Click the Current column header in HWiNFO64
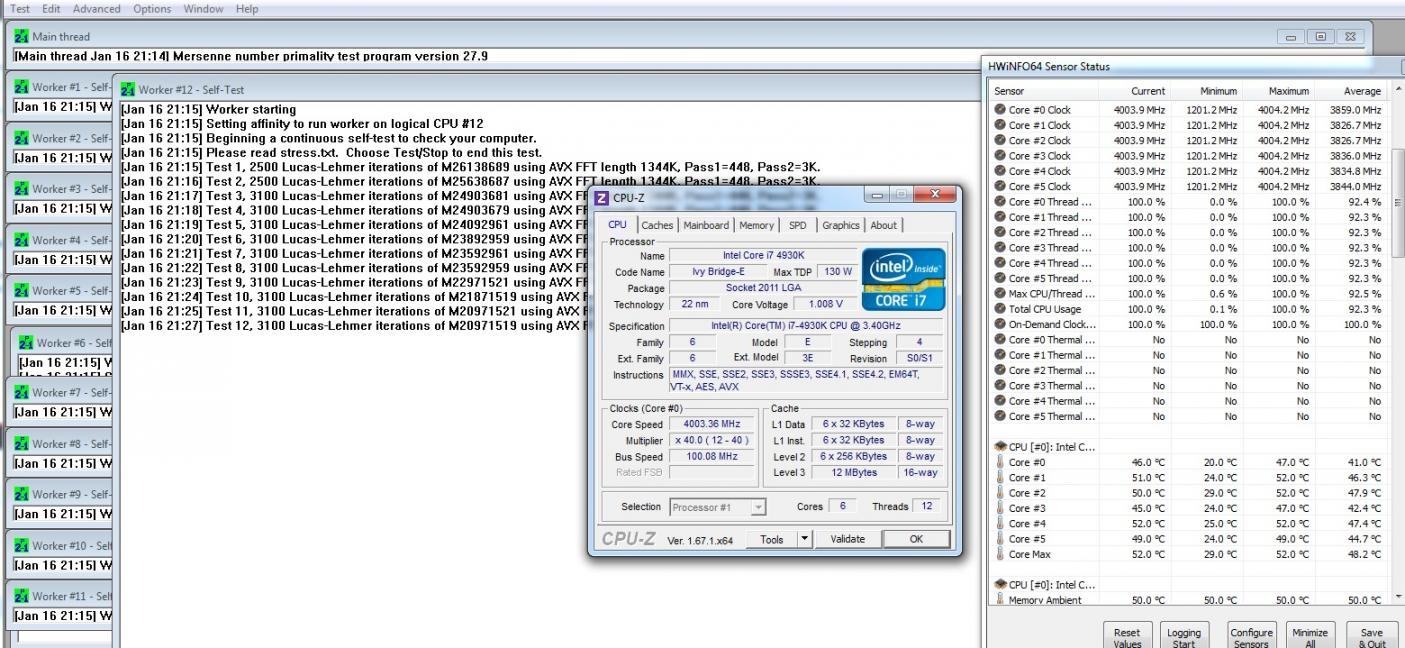 [x=1135, y=91]
